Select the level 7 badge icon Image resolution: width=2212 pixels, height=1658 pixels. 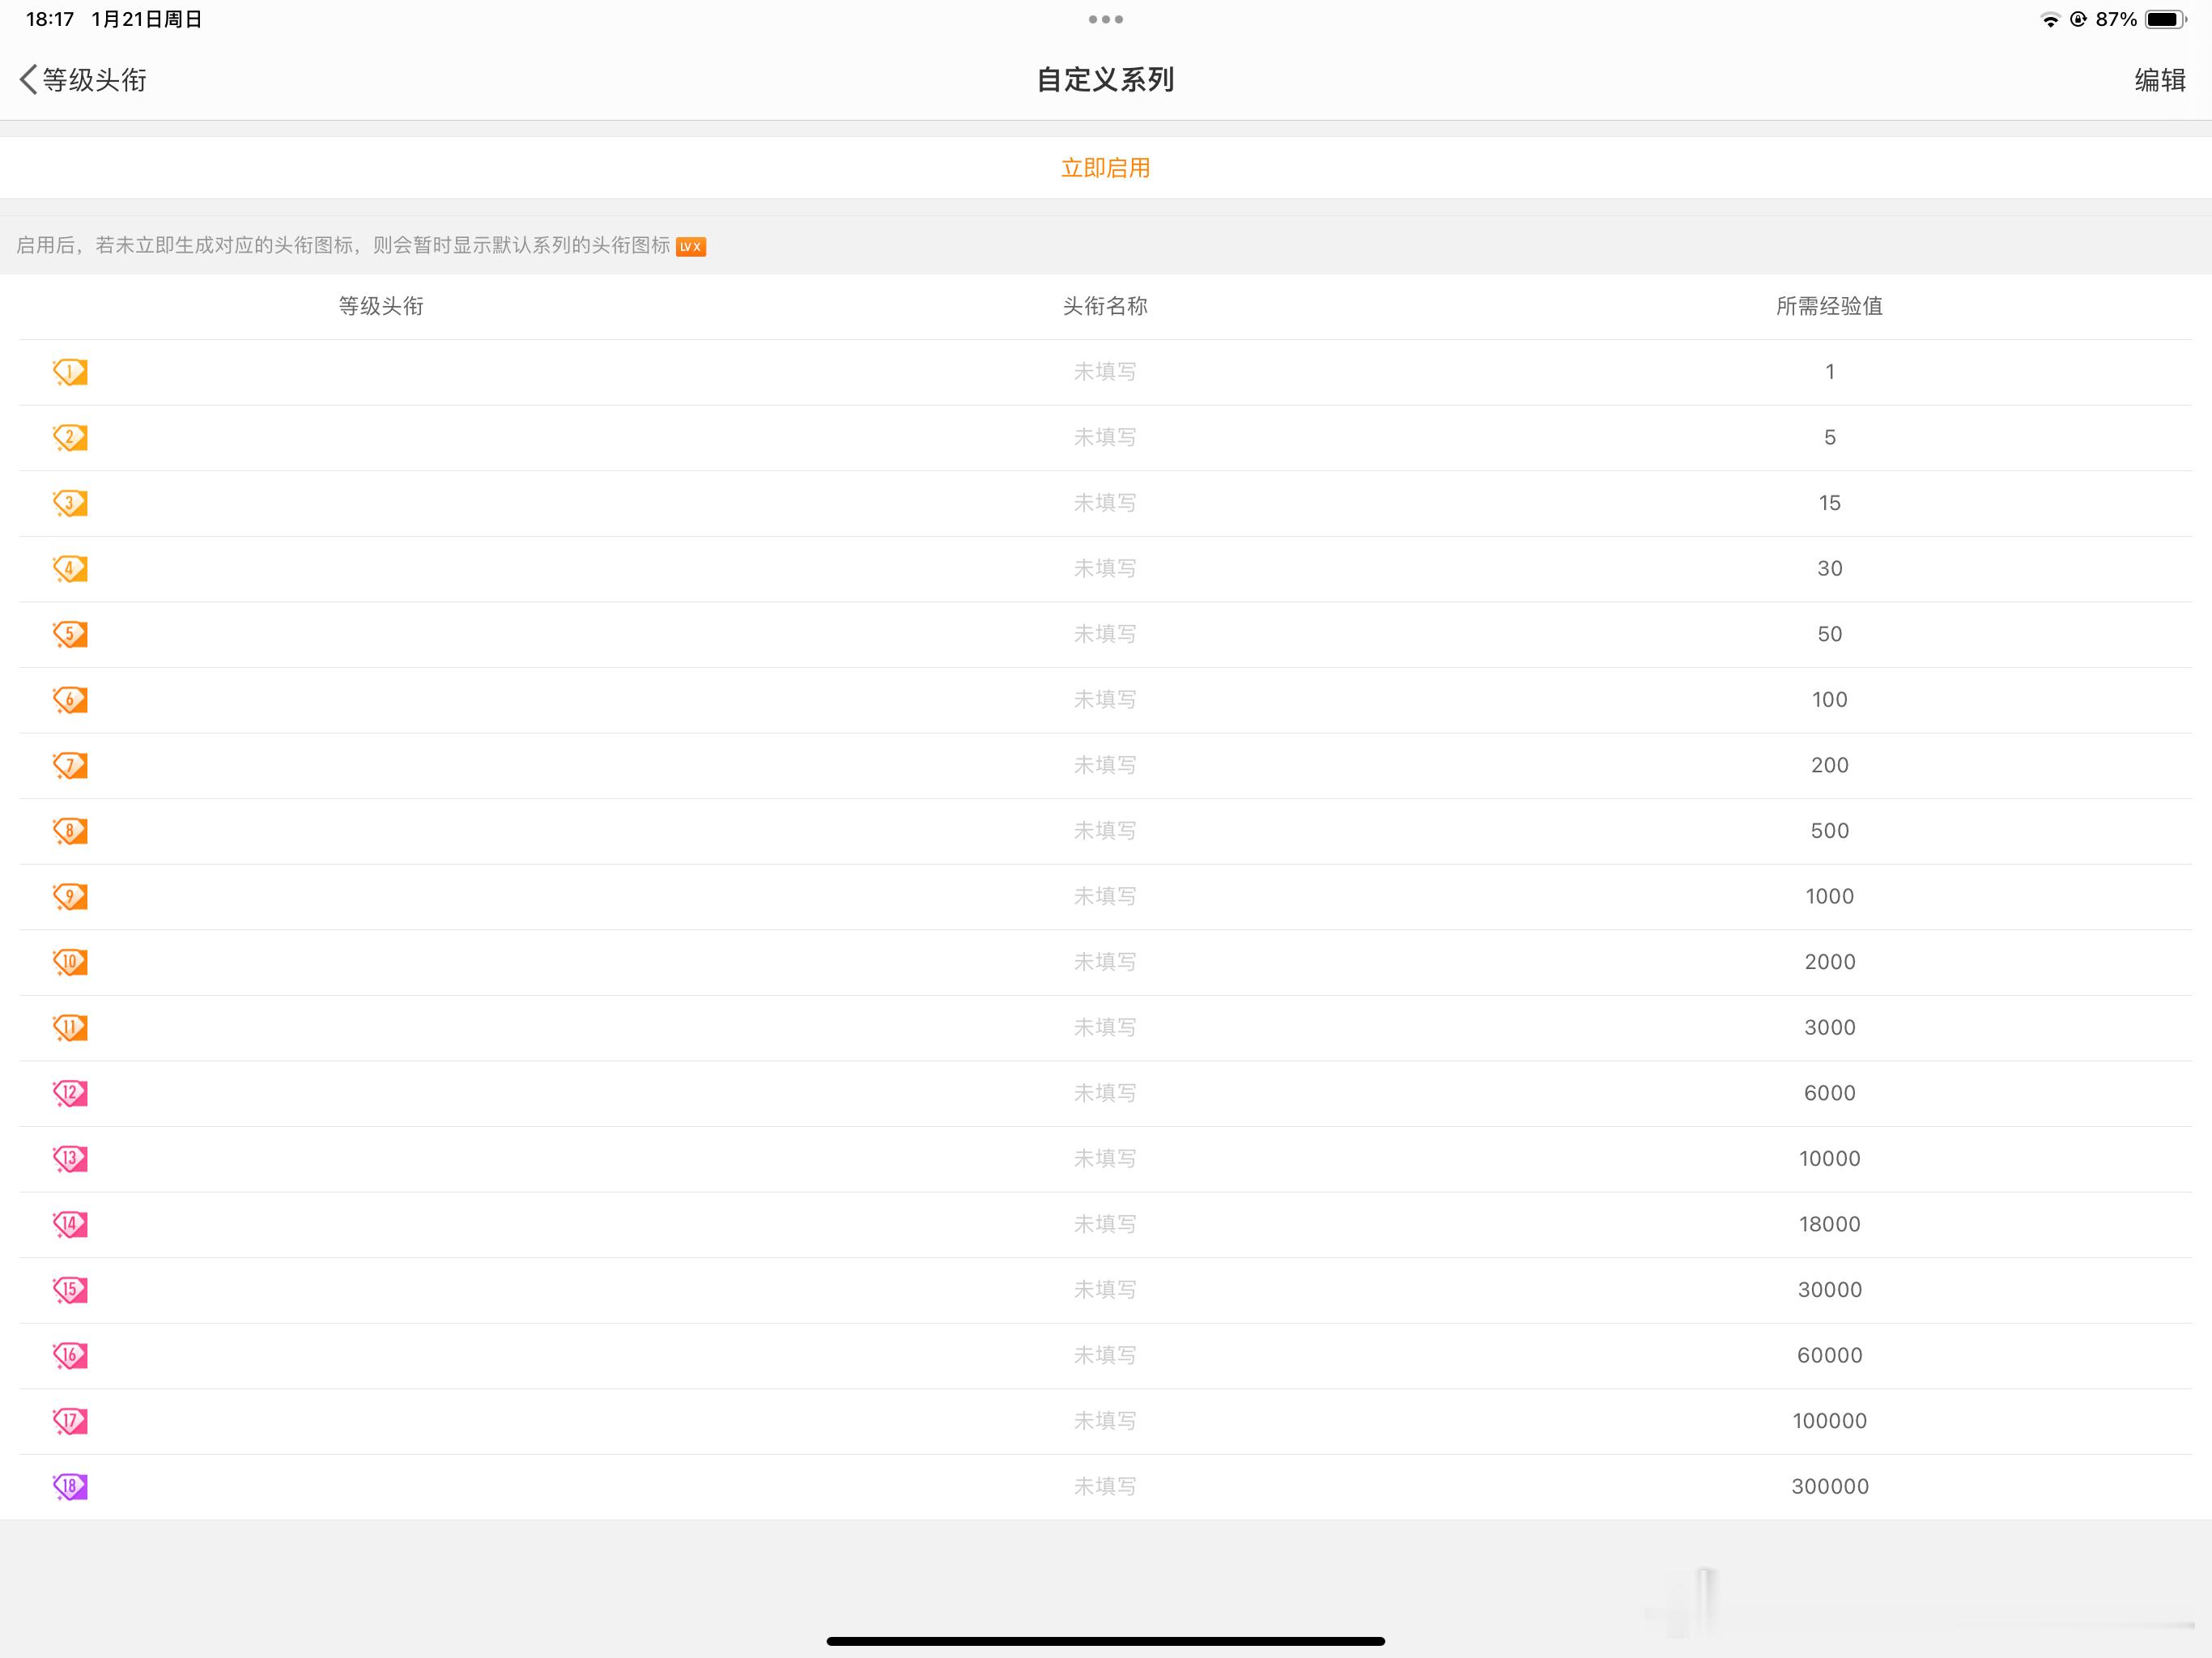click(70, 765)
